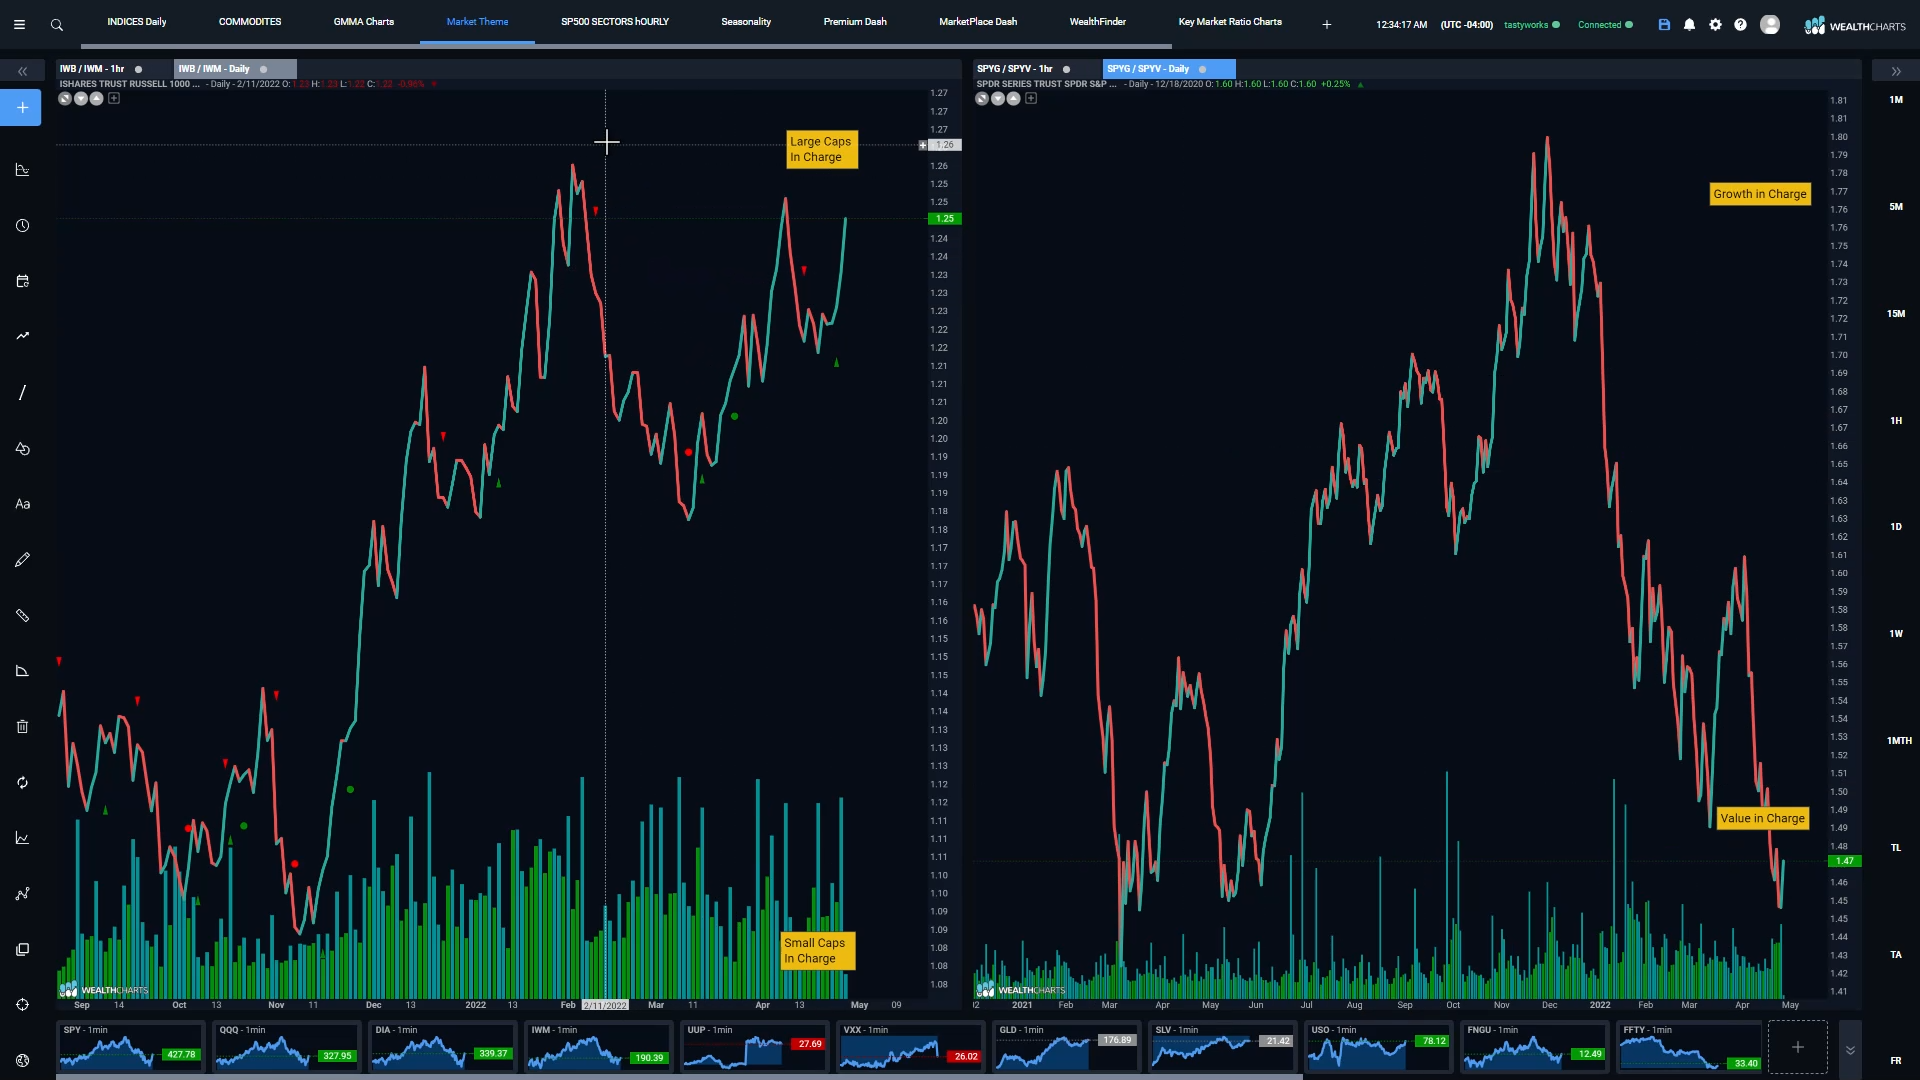Add indicator plus on IWB/IWM chart
This screenshot has width=1920, height=1080.
(114, 98)
